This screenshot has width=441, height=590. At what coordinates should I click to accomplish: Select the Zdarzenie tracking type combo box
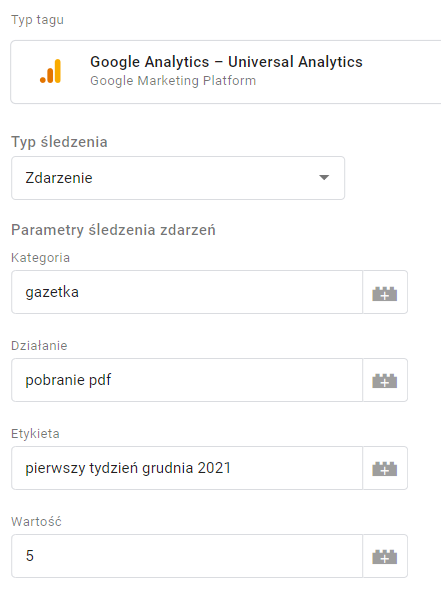click(x=178, y=178)
